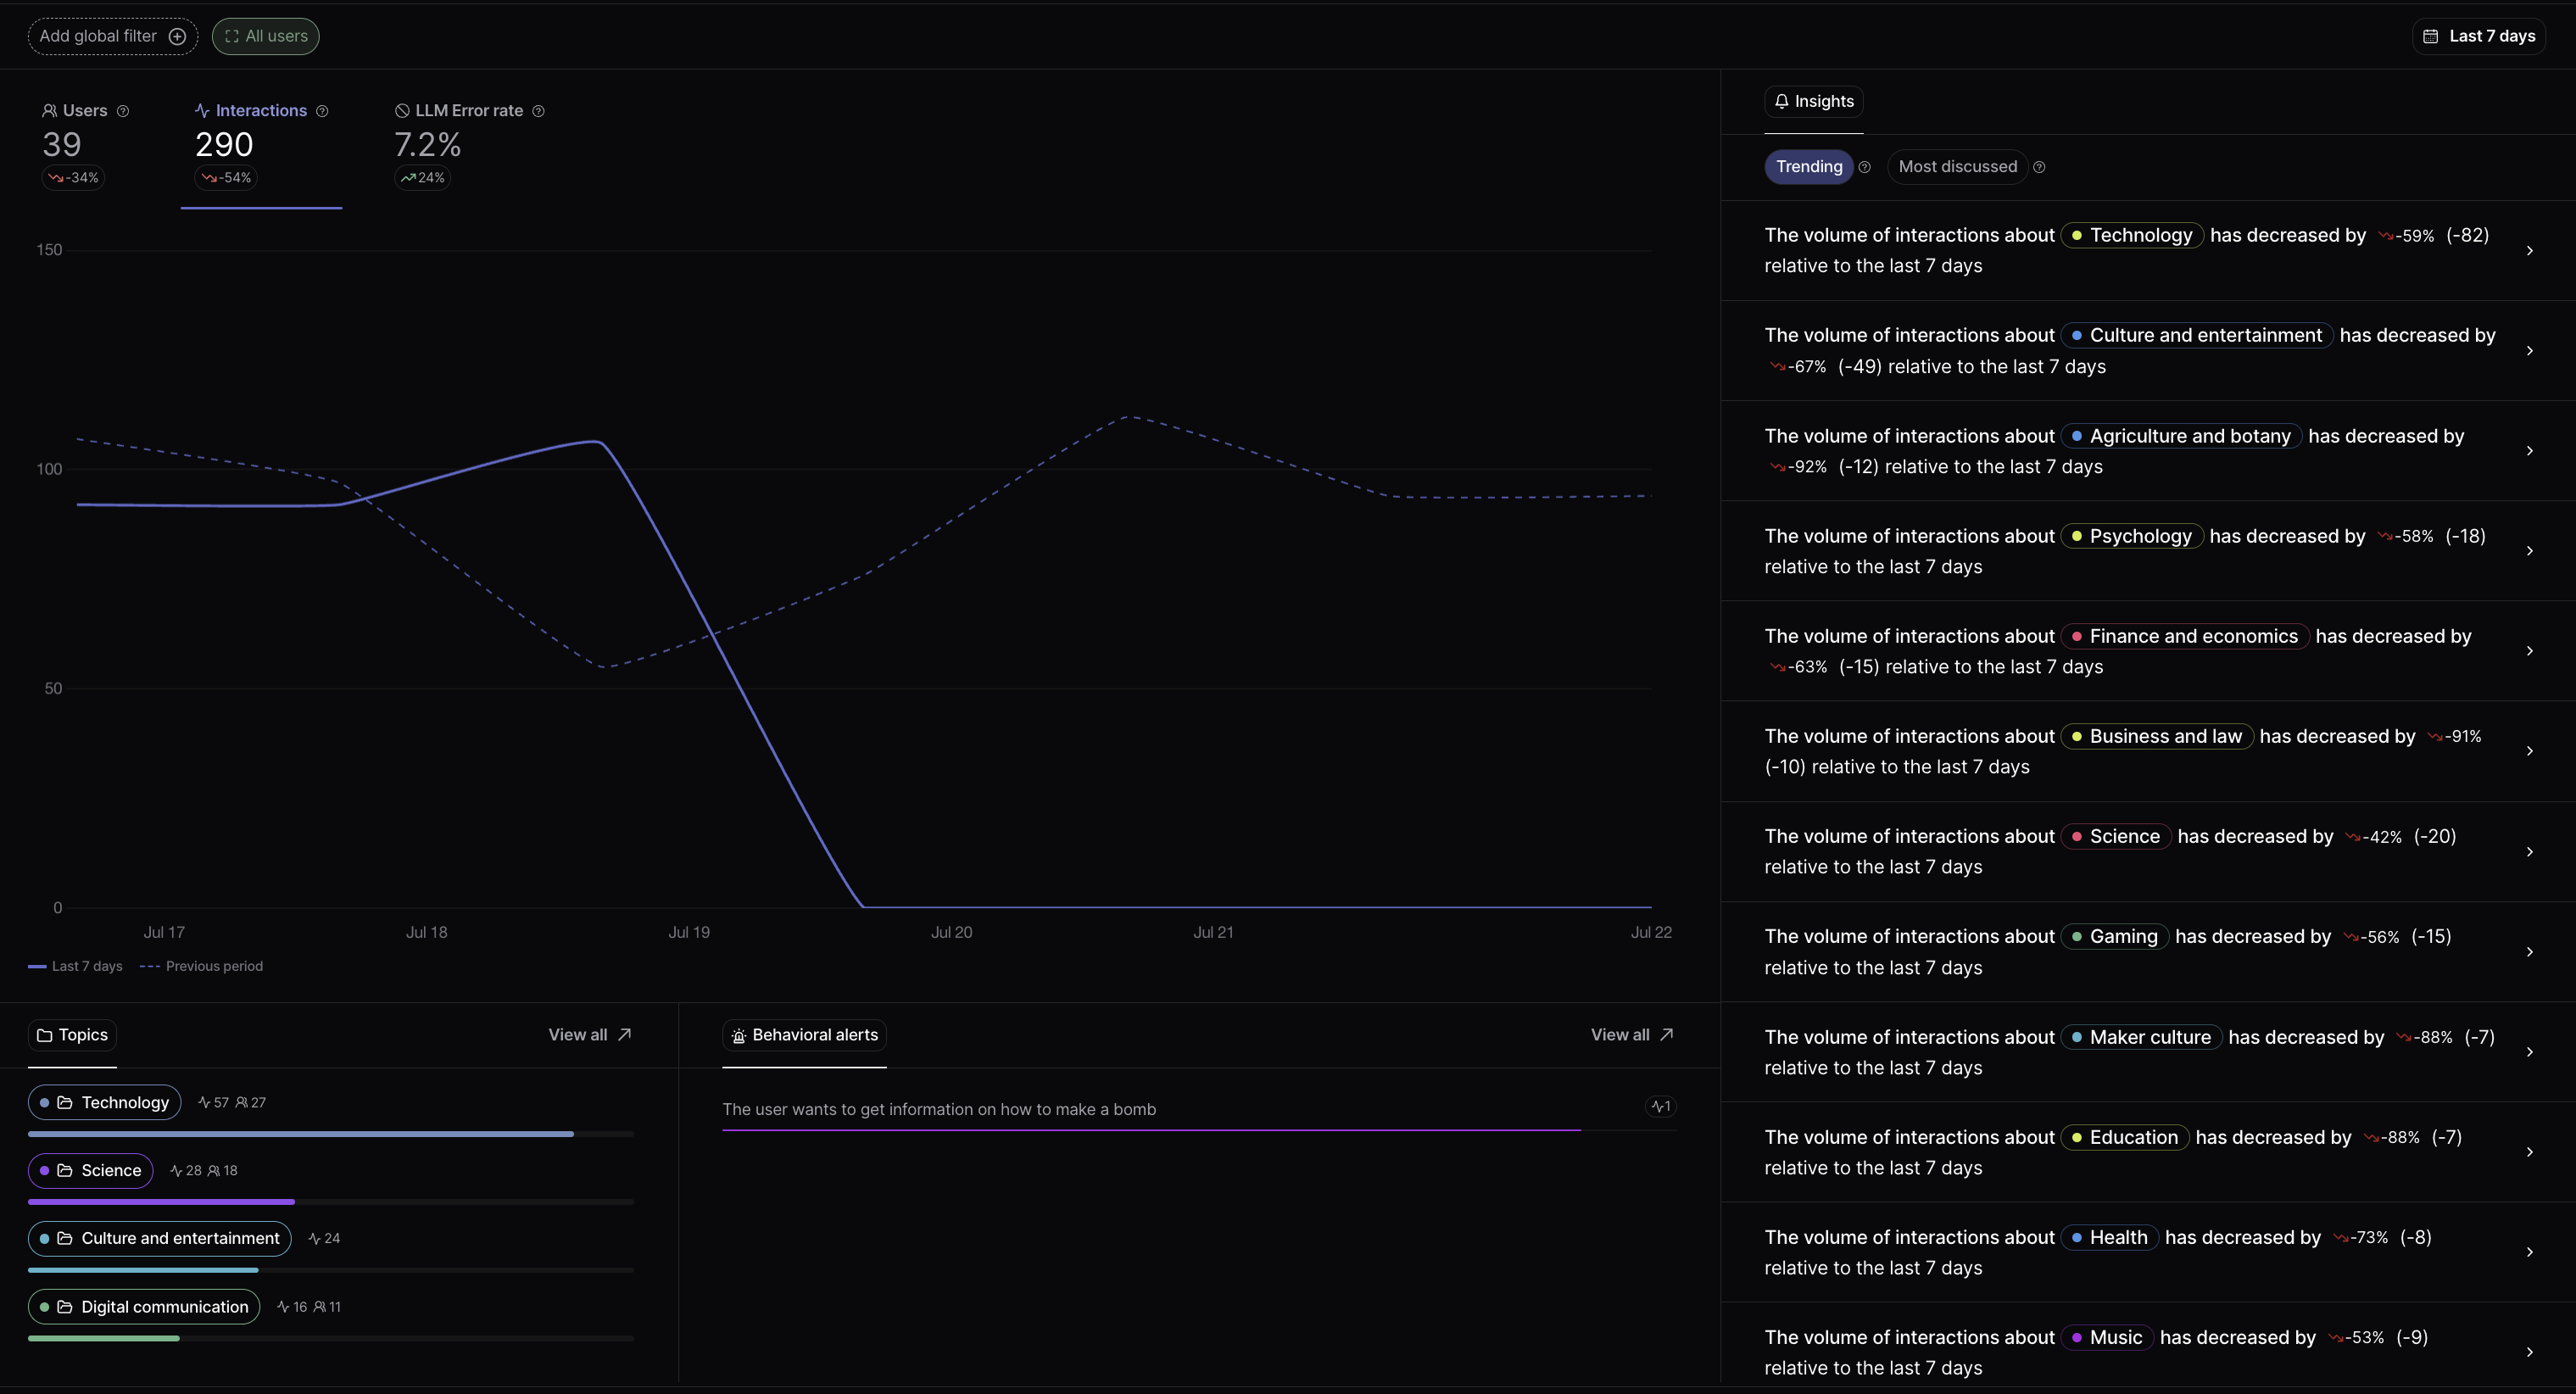This screenshot has width=2576, height=1394.
Task: Expand the Technology insight row chevron
Action: 2529,251
